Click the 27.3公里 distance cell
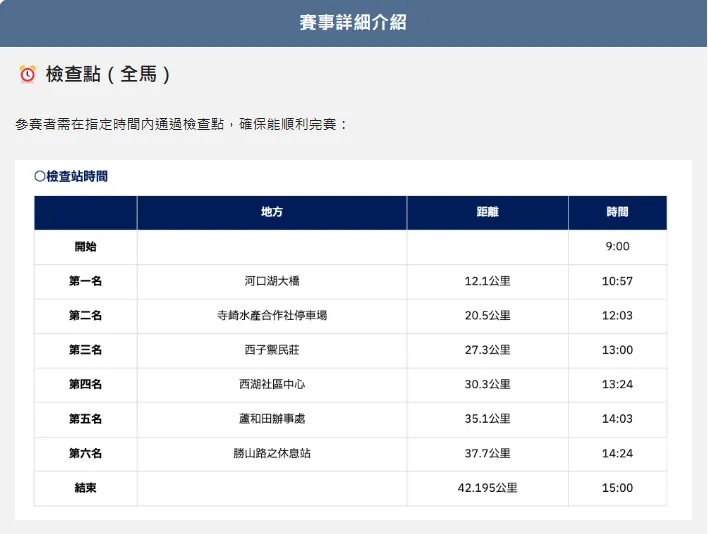The image size is (708, 534). [x=488, y=350]
